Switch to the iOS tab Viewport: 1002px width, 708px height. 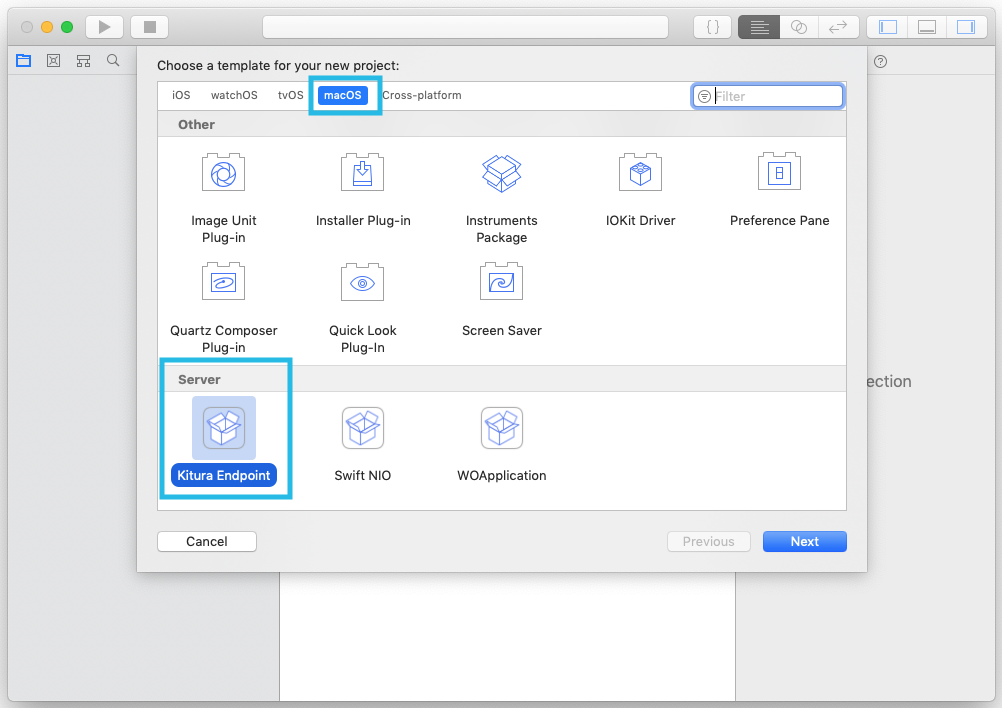(181, 95)
